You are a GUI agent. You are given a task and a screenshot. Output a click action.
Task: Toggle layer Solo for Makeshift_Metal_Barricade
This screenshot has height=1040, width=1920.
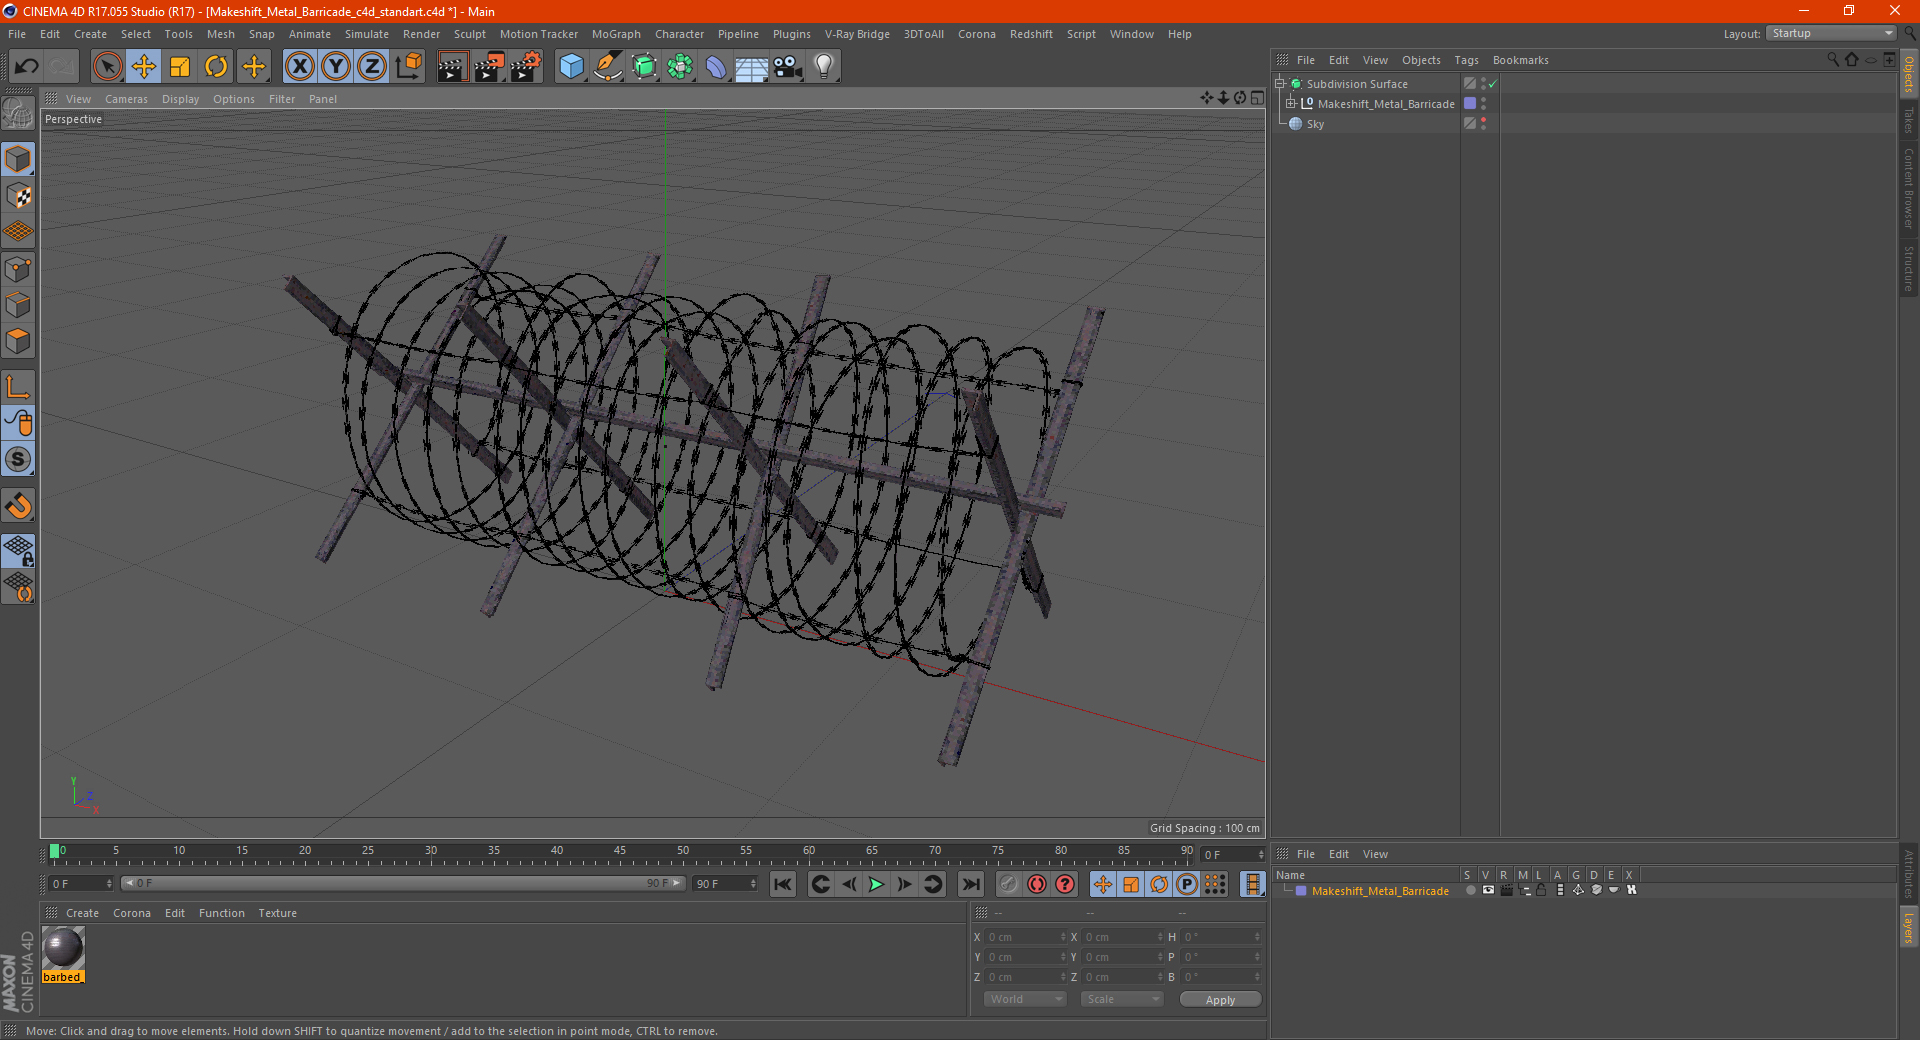pos(1470,890)
